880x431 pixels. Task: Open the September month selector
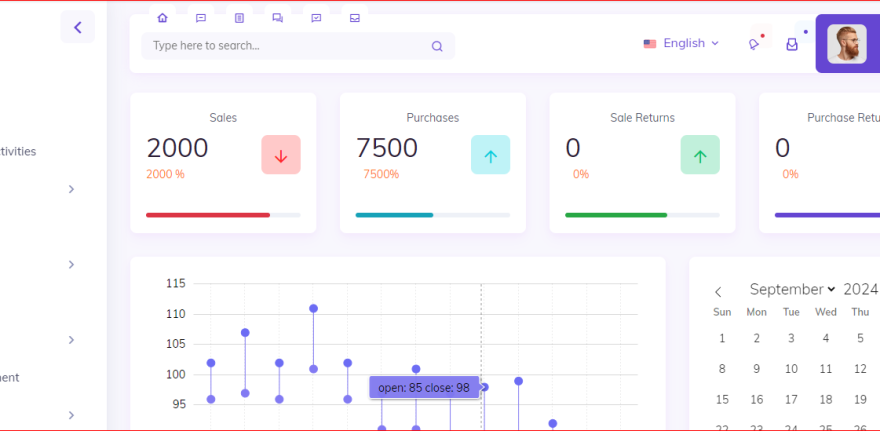[x=792, y=289]
